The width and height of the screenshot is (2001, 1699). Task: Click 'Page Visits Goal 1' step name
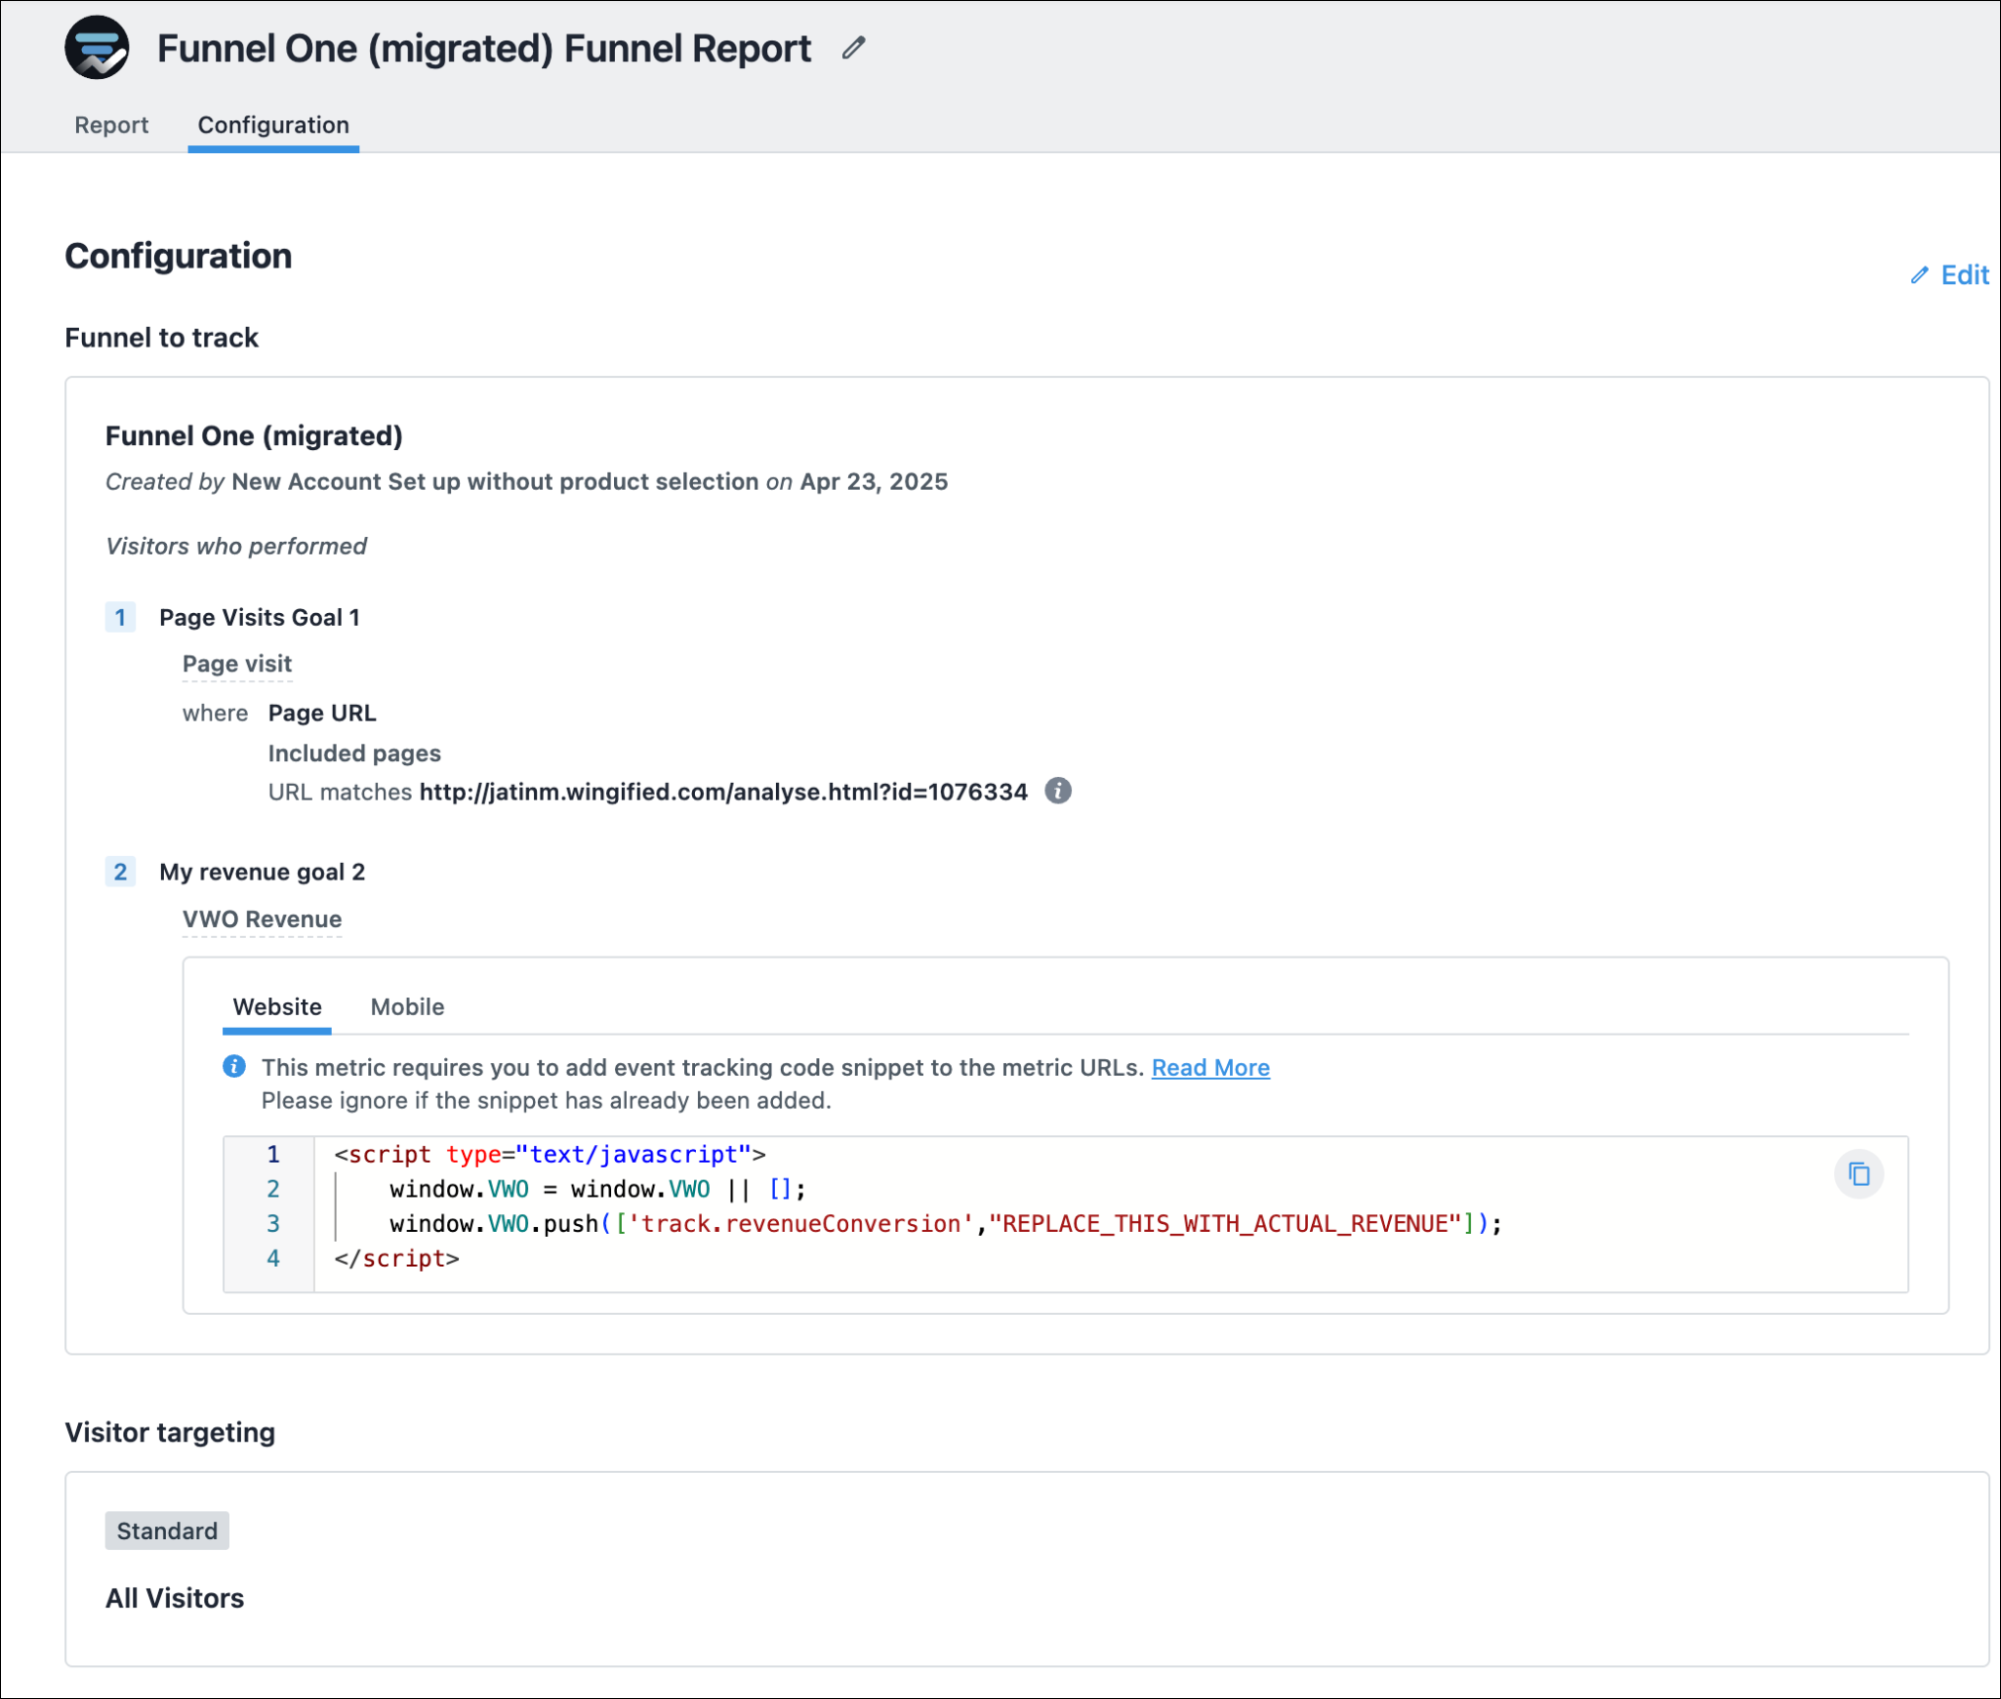tap(259, 617)
